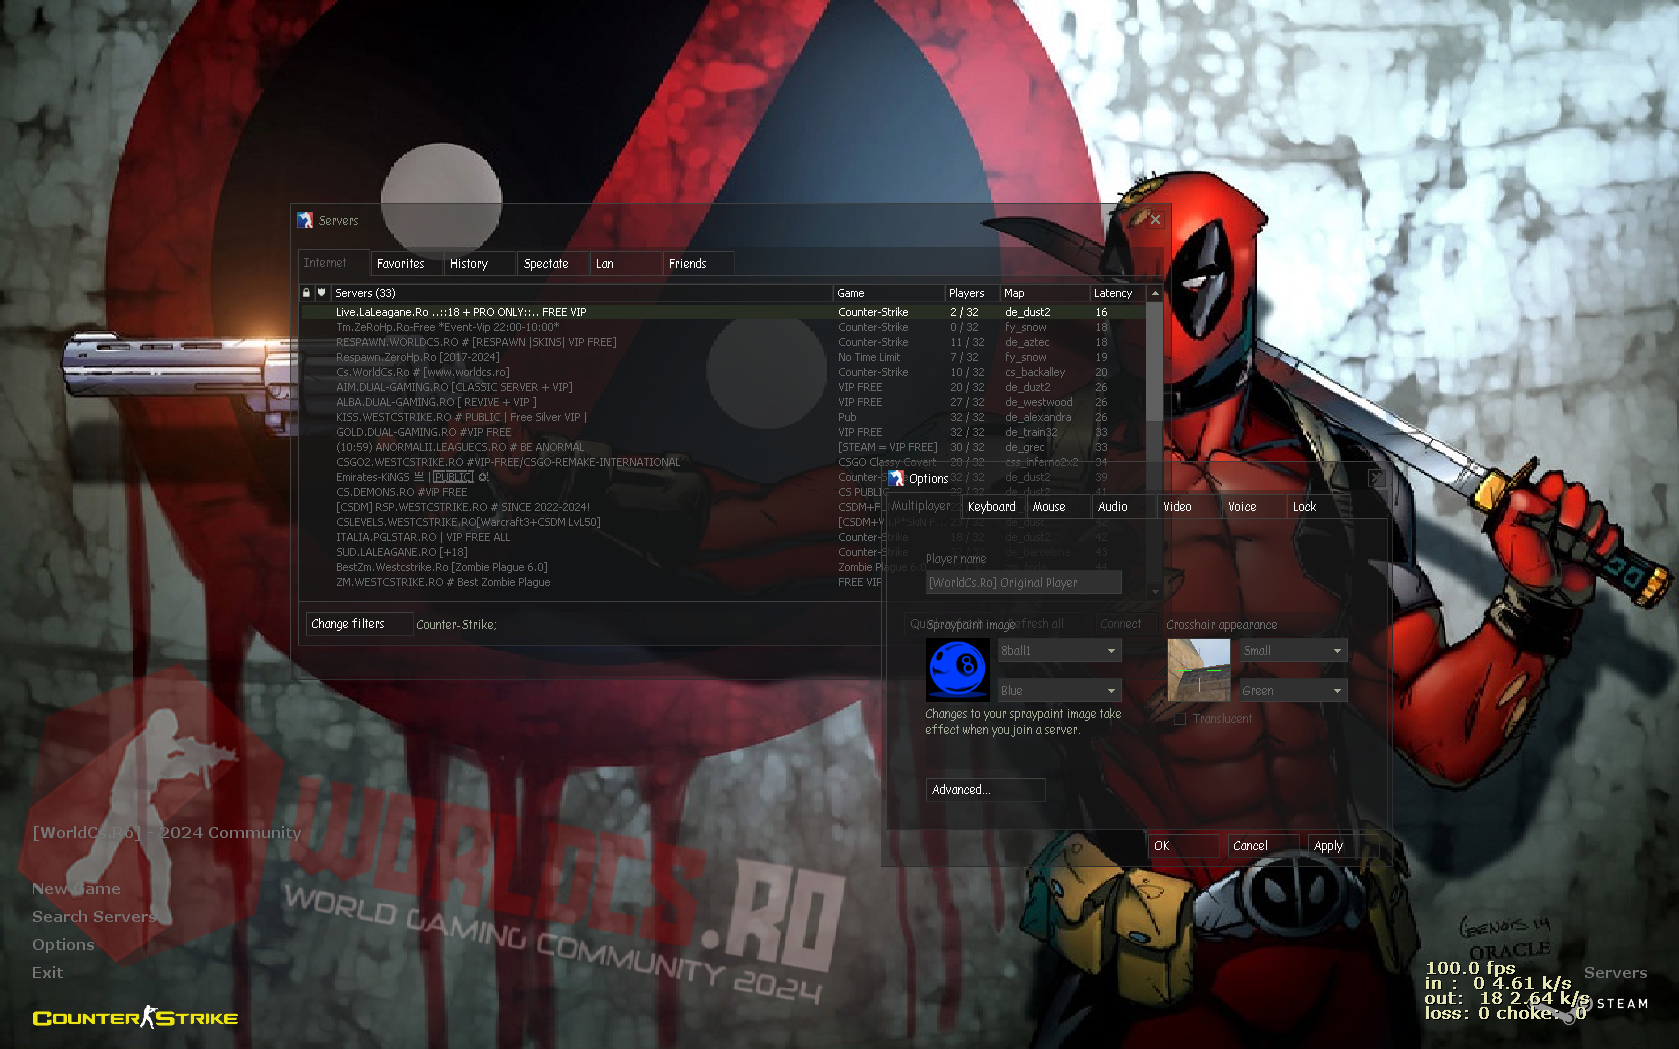
Task: Click the Change filters button
Action: 359,624
